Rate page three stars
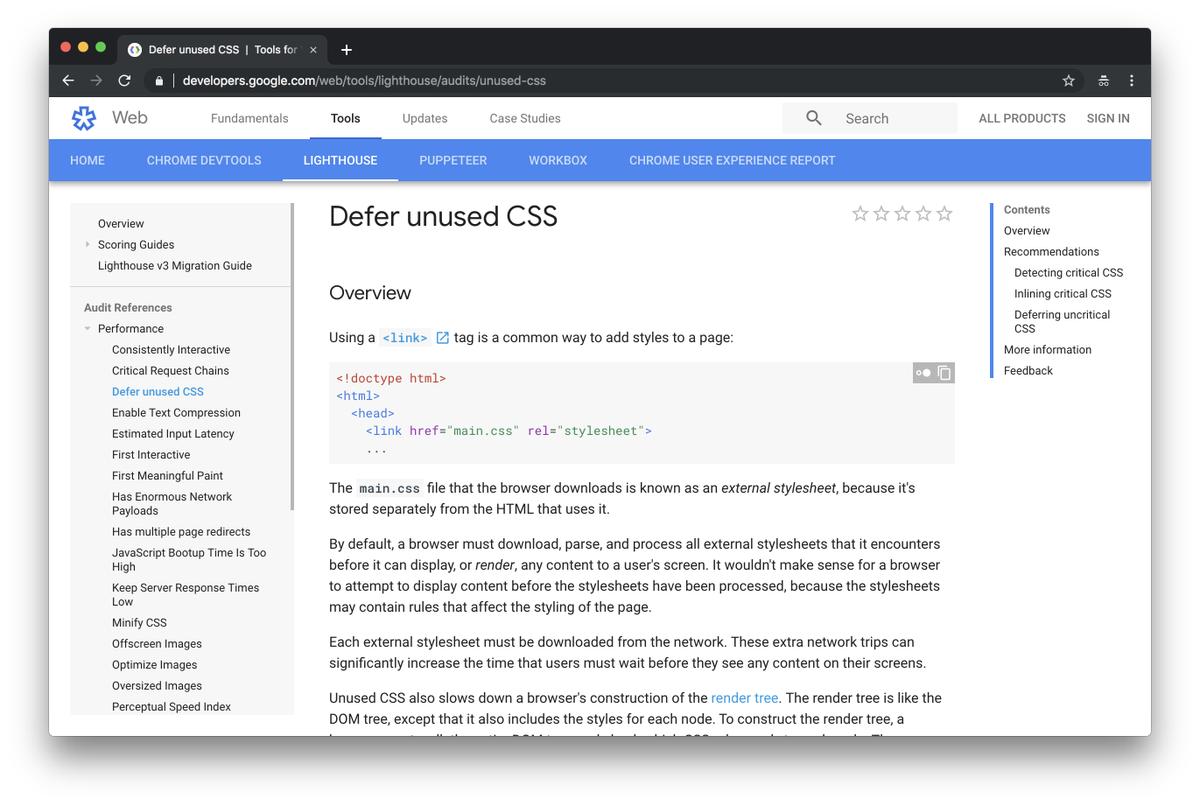This screenshot has height=806, width=1200. click(902, 213)
